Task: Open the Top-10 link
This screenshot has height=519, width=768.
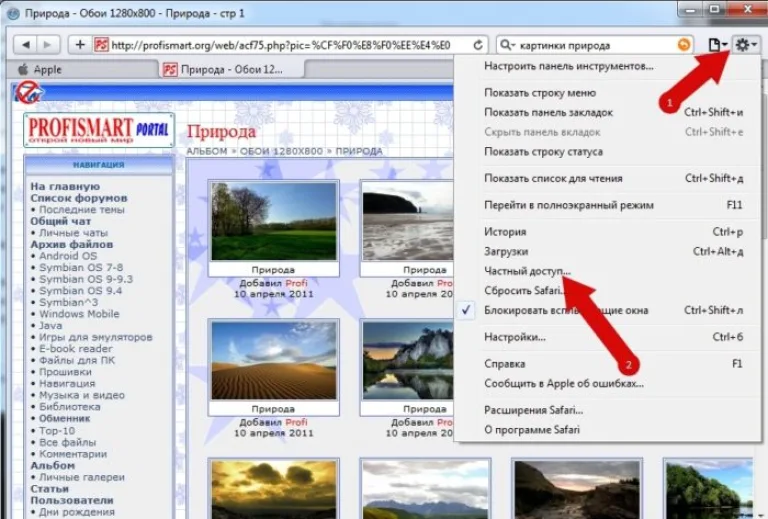Action: (x=57, y=430)
